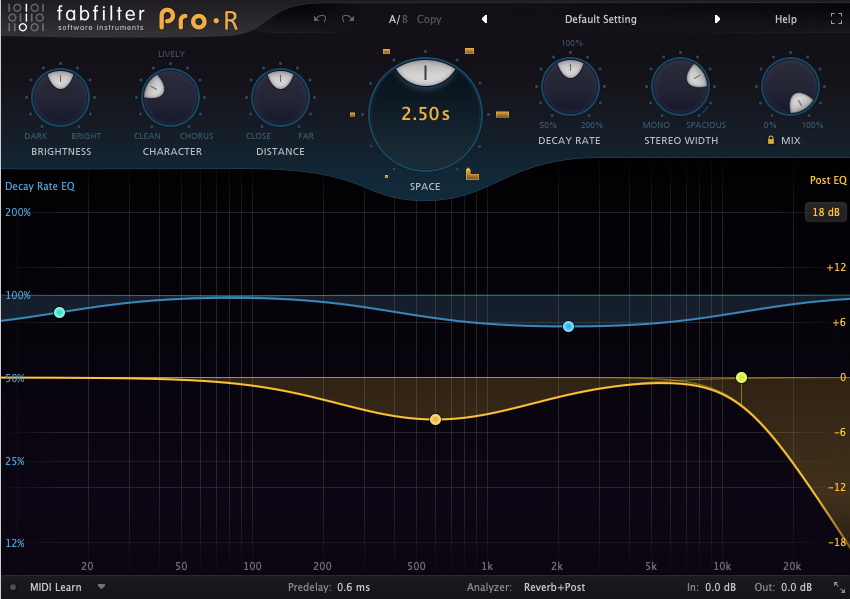Image resolution: width=850 pixels, height=599 pixels.
Task: Click the +12 Post EQ axis label
Action: point(836,267)
